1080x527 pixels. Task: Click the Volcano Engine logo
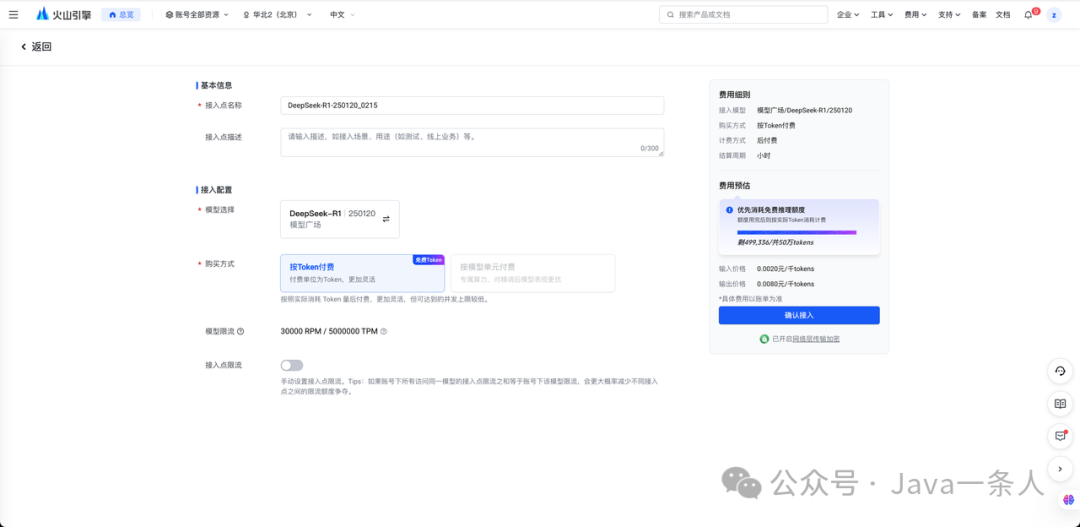point(63,14)
